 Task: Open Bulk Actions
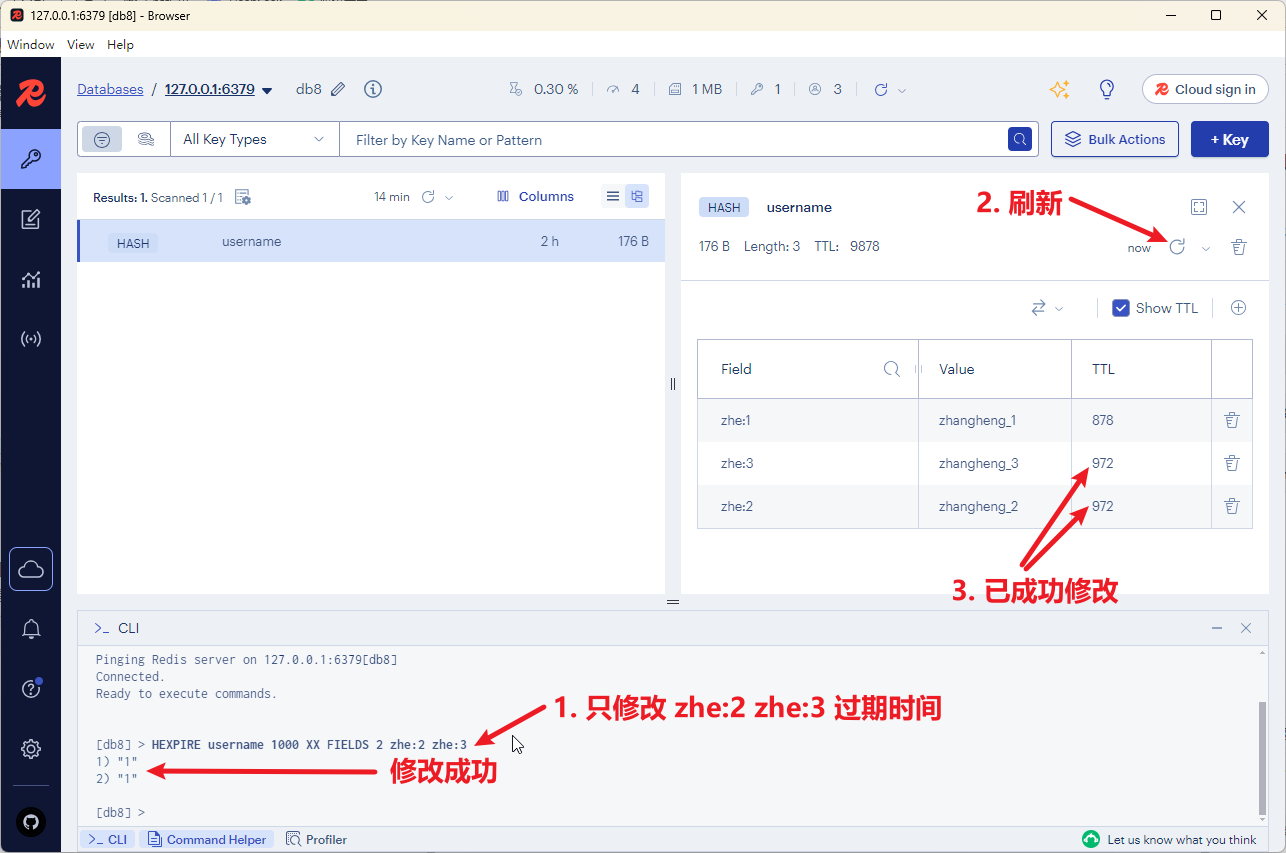tap(1115, 139)
